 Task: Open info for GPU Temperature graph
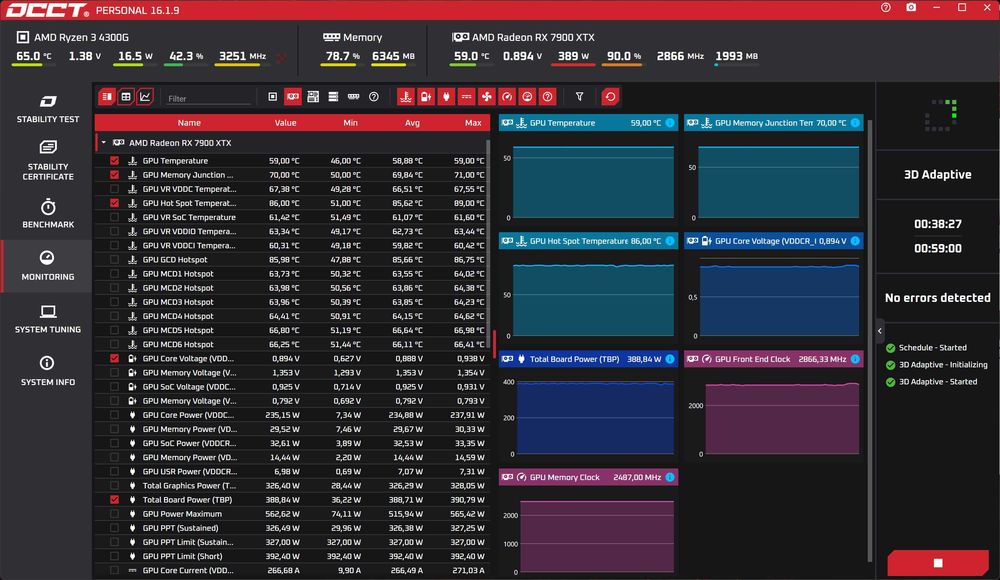[x=670, y=123]
